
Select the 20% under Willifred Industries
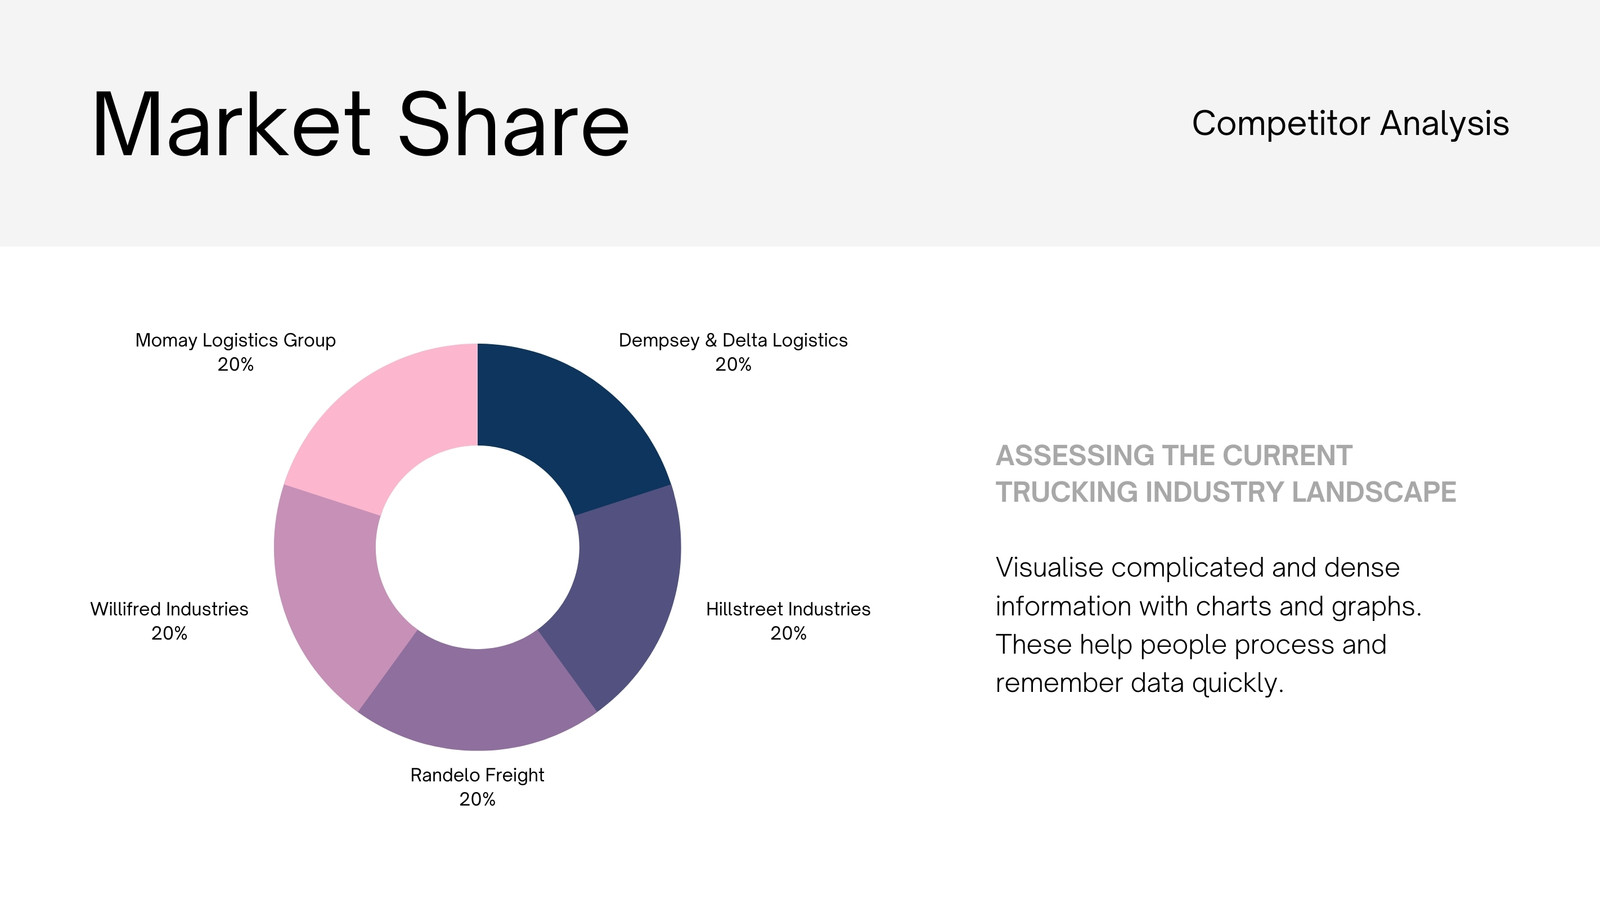(169, 633)
